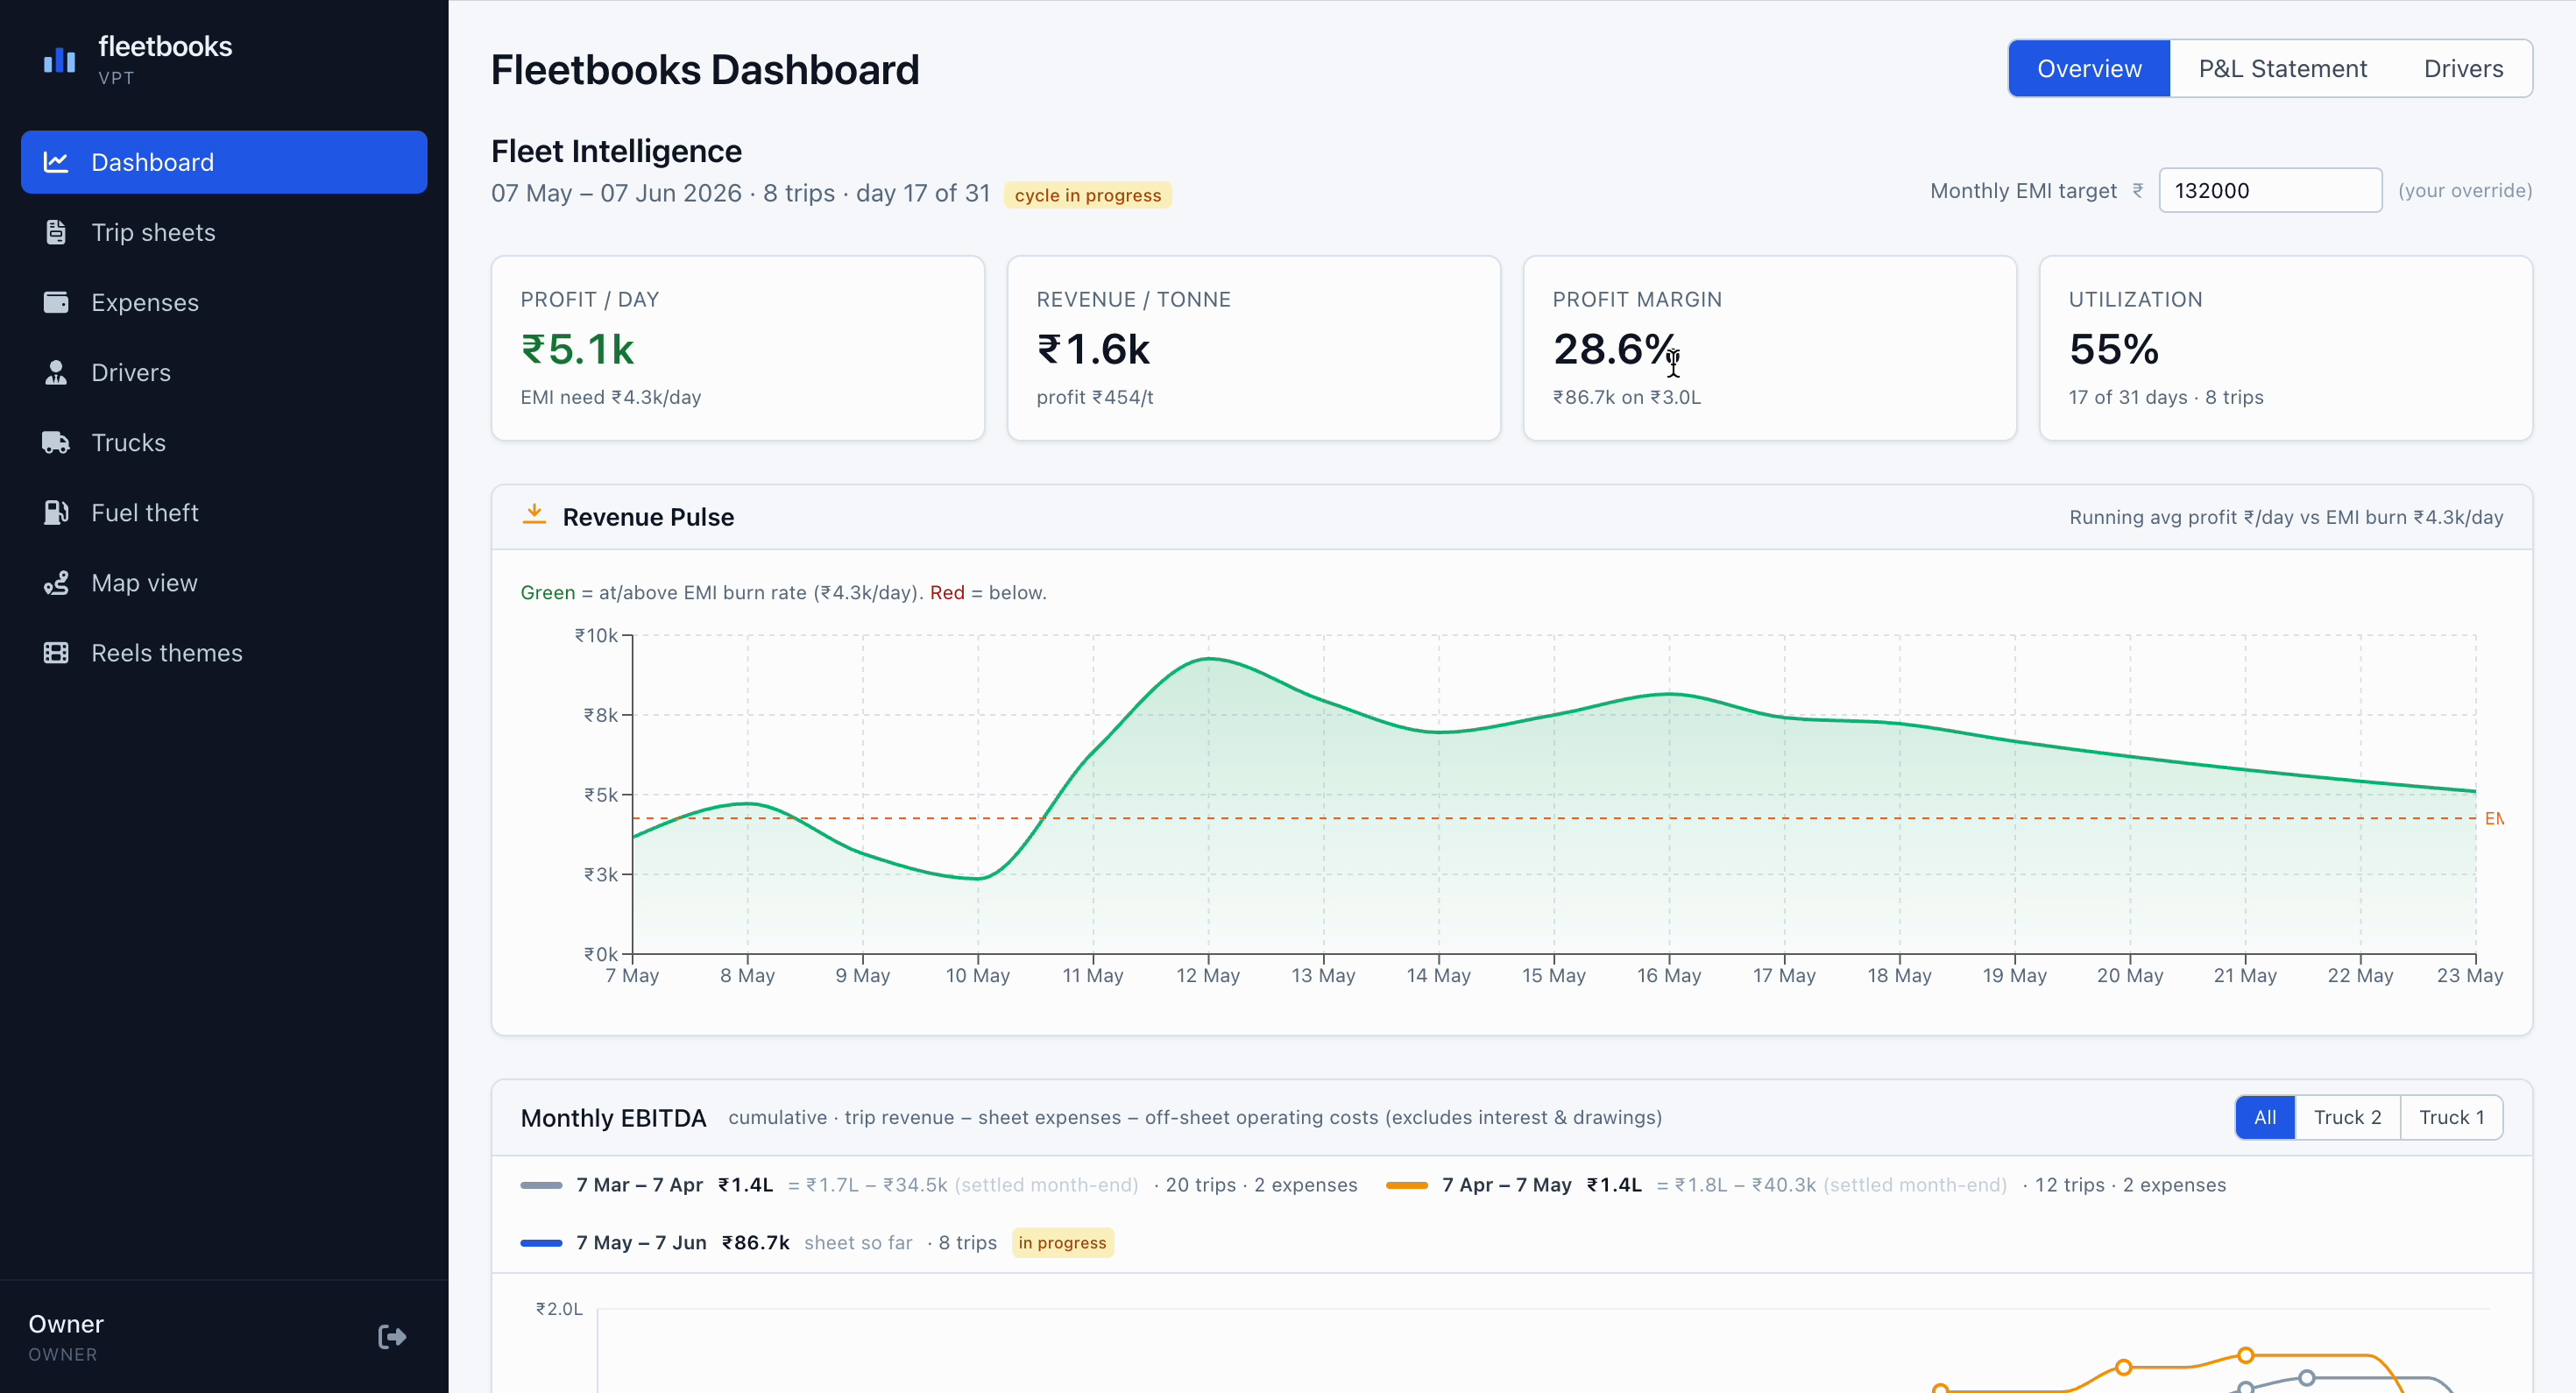Select Truck 2 filter in Monthly EBITDA
2576x1393 pixels.
pos(2347,1117)
